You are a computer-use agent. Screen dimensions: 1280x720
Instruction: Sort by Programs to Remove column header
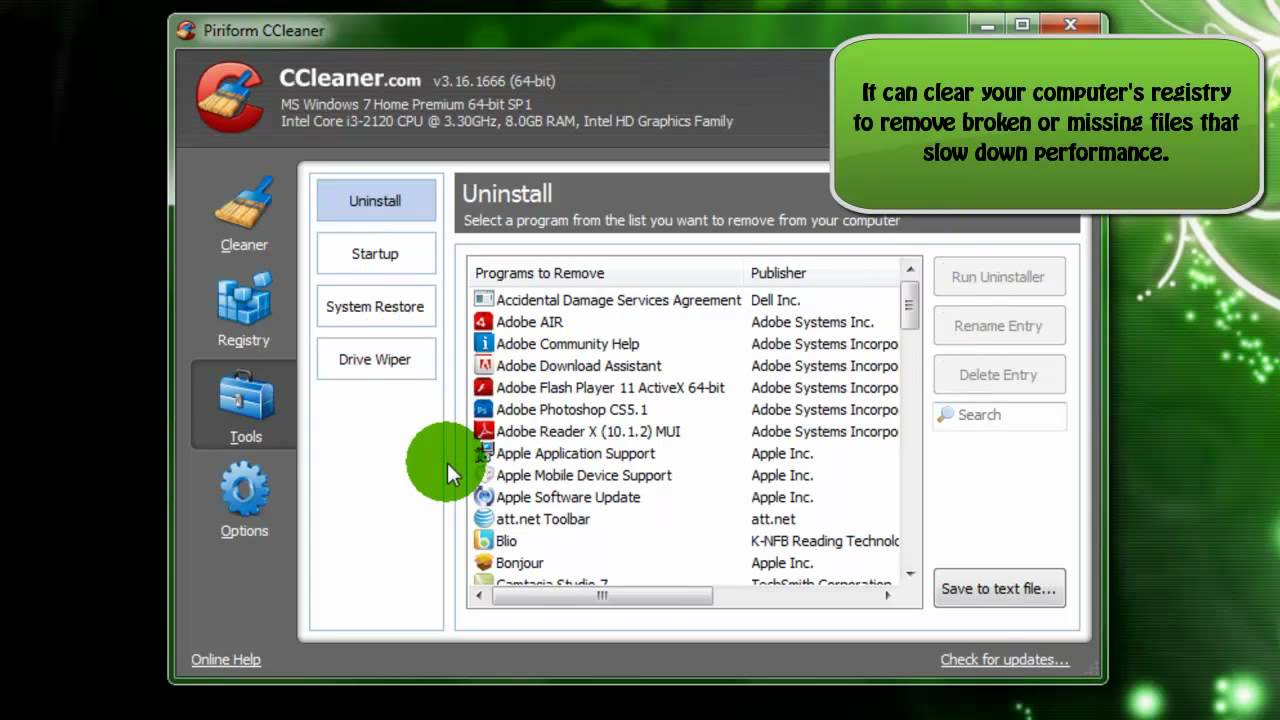tap(607, 273)
